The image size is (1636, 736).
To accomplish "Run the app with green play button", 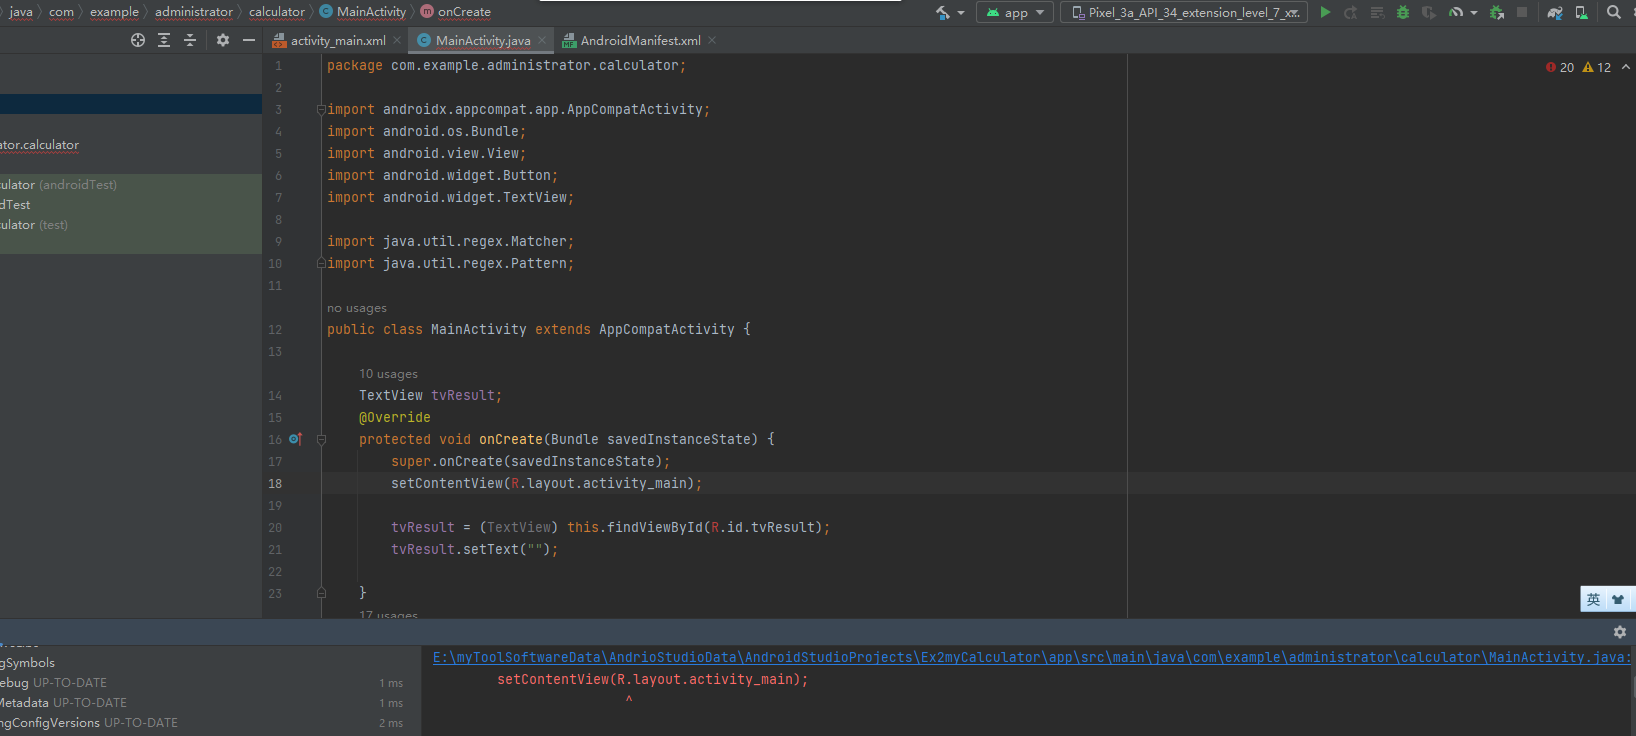I will tap(1325, 13).
